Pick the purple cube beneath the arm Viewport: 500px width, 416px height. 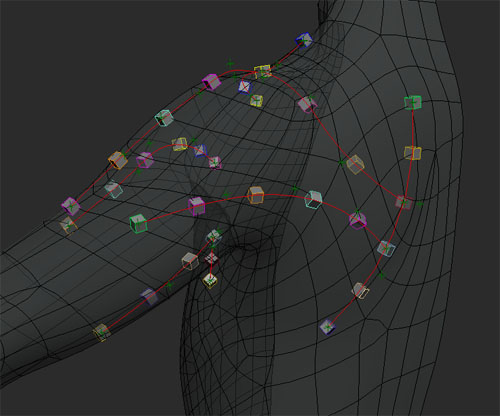(x=149, y=297)
